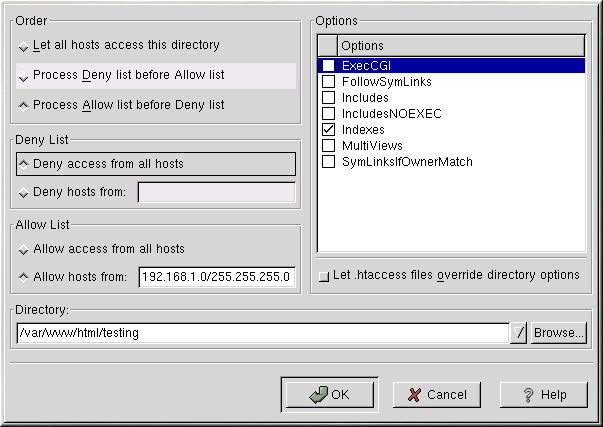Open Help for this dialog
This screenshot has width=603, height=427.
(542, 394)
